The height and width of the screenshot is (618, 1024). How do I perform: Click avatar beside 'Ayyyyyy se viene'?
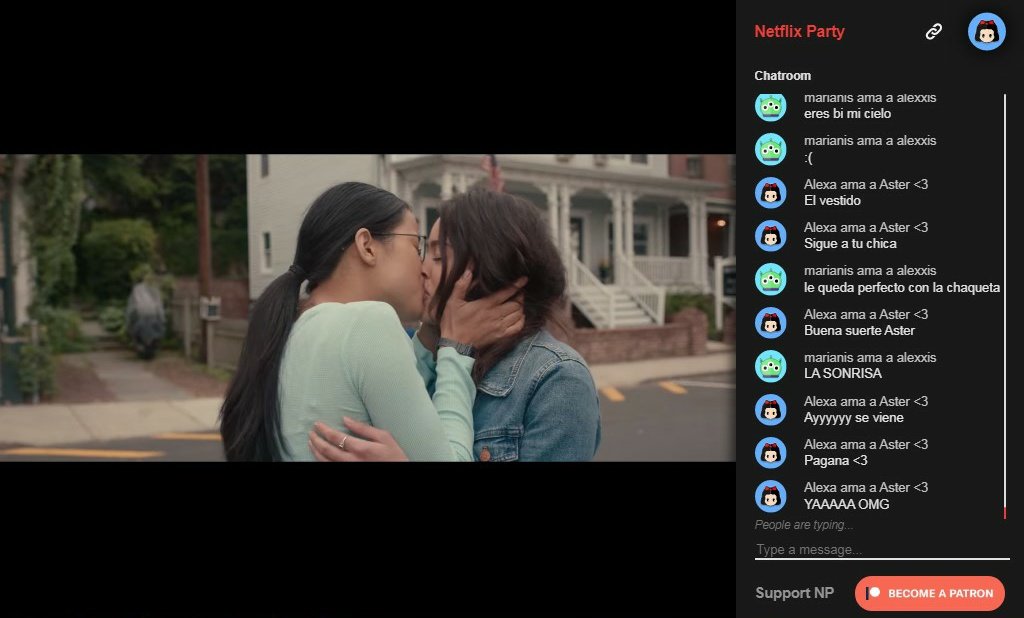click(x=771, y=410)
